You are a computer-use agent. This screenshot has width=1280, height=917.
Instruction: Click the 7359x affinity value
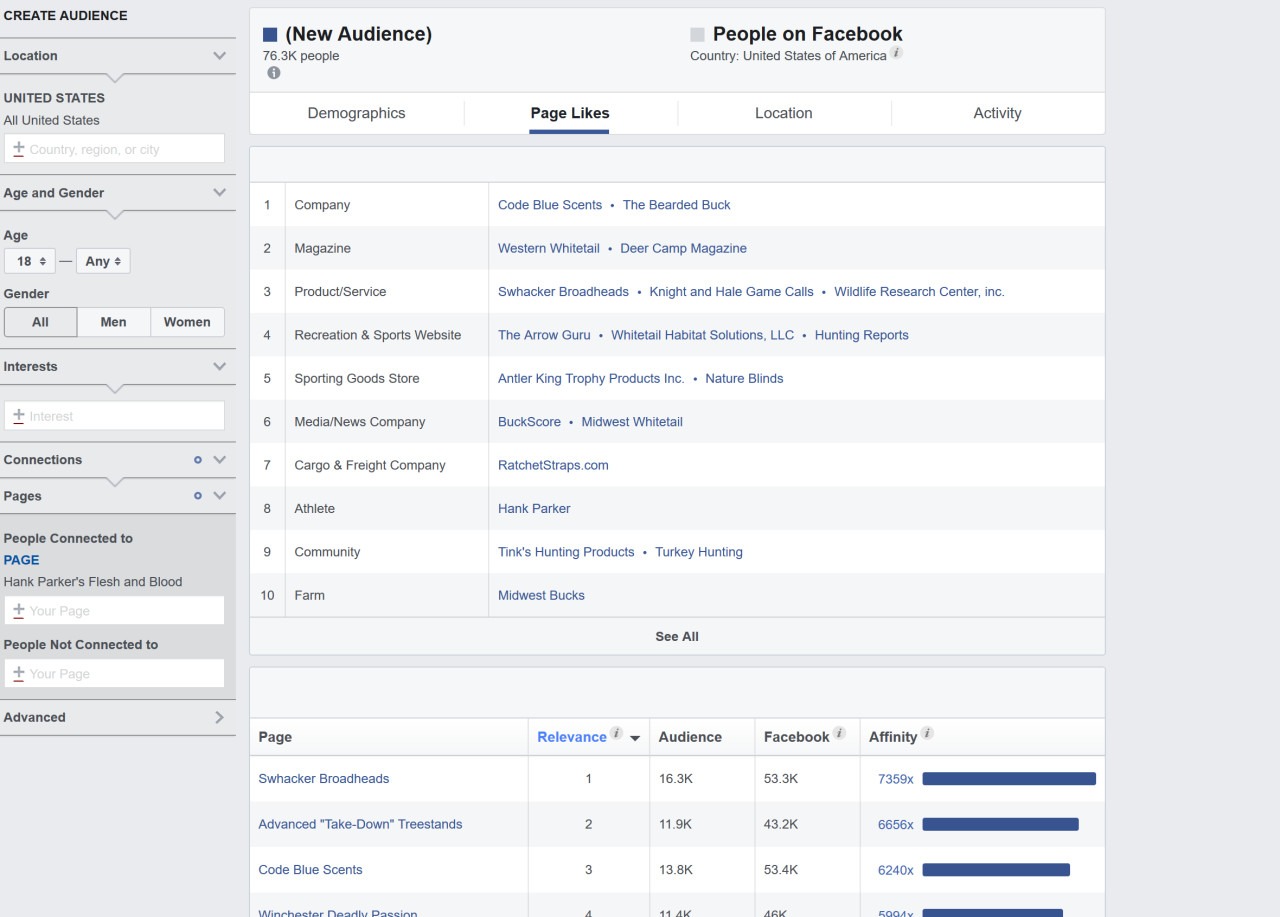tap(896, 779)
